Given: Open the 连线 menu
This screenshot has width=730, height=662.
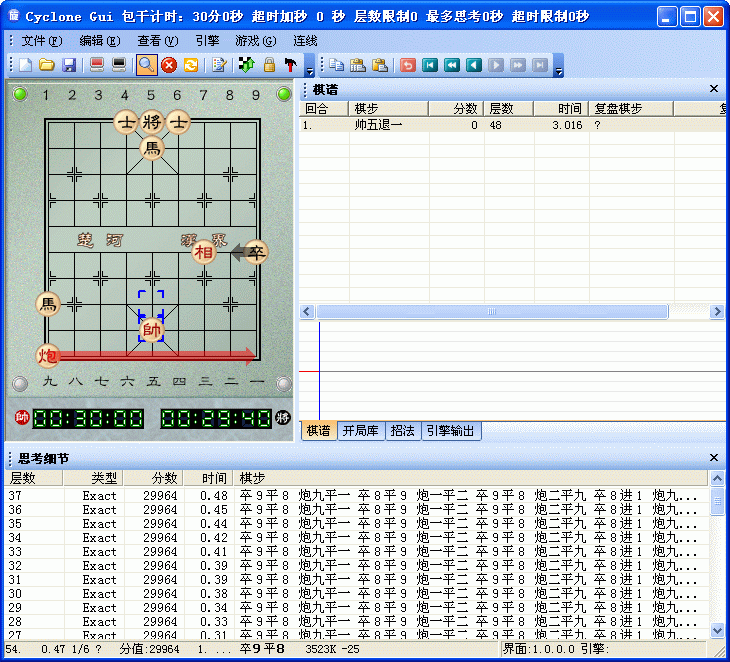Looking at the screenshot, I should [305, 41].
